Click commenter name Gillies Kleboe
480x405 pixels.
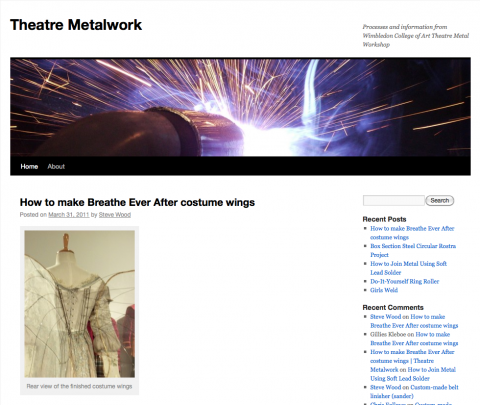click(388, 334)
